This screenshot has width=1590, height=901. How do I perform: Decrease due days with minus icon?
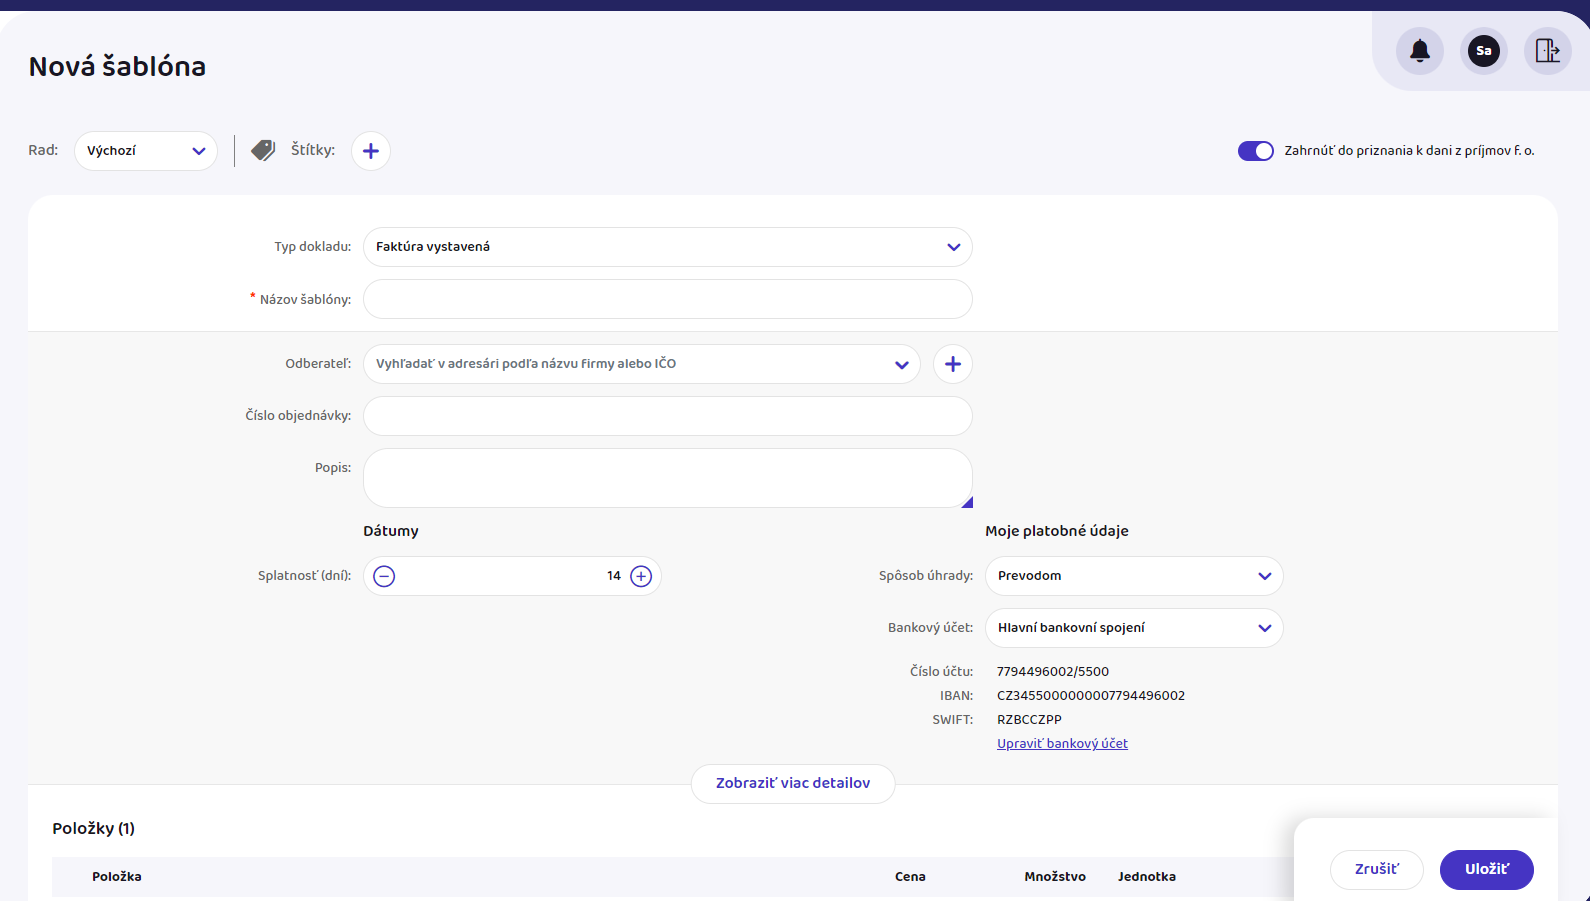[384, 576]
